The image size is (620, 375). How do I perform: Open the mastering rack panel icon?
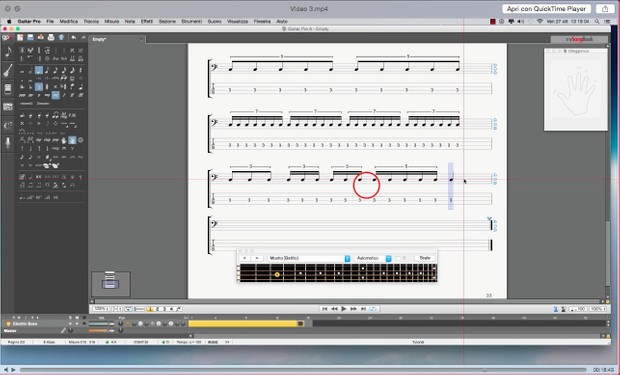point(8,107)
